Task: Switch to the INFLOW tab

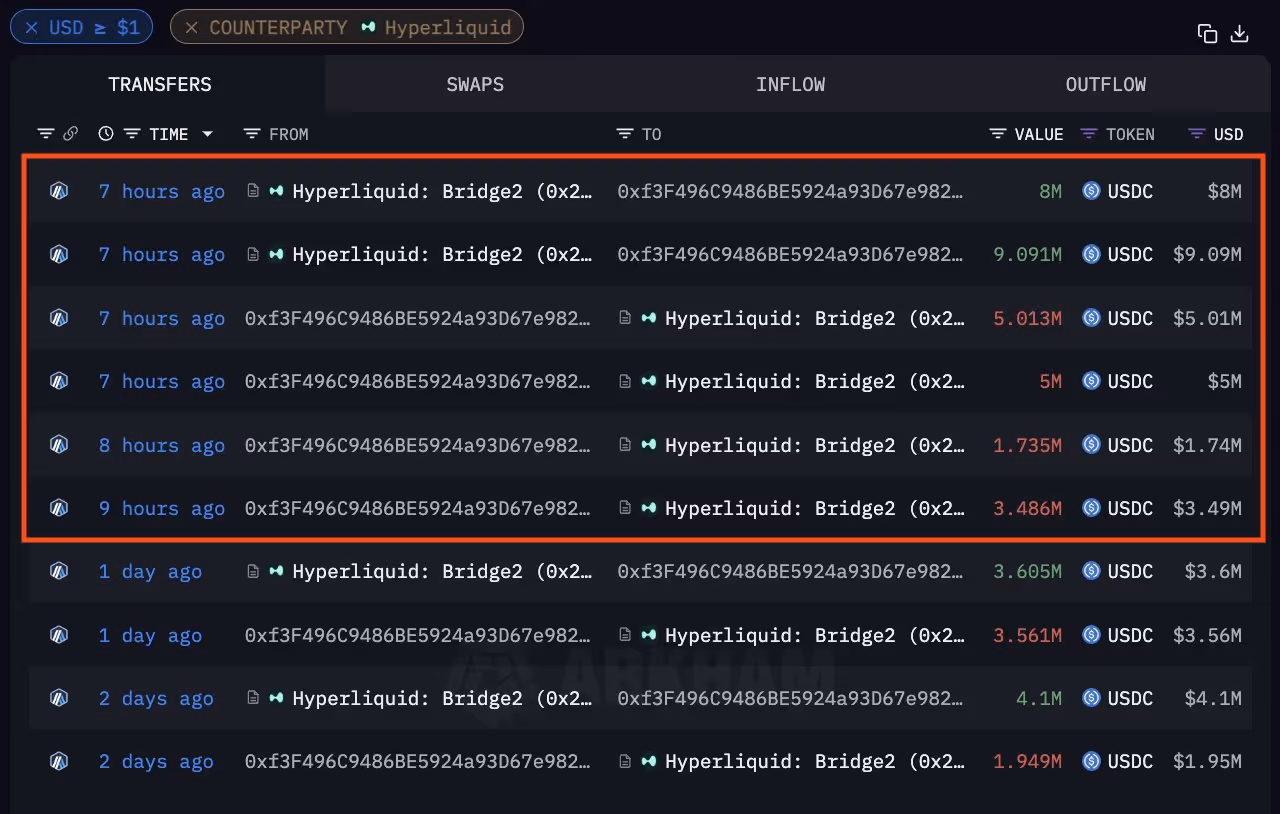Action: [790, 85]
